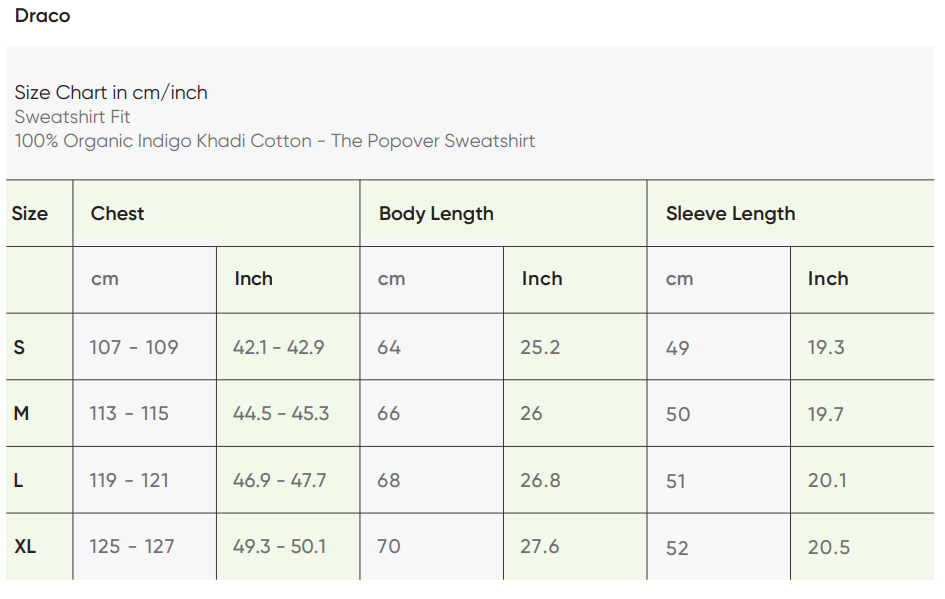Select the L size row label
Screen dimensions: 945x599
tap(18, 481)
